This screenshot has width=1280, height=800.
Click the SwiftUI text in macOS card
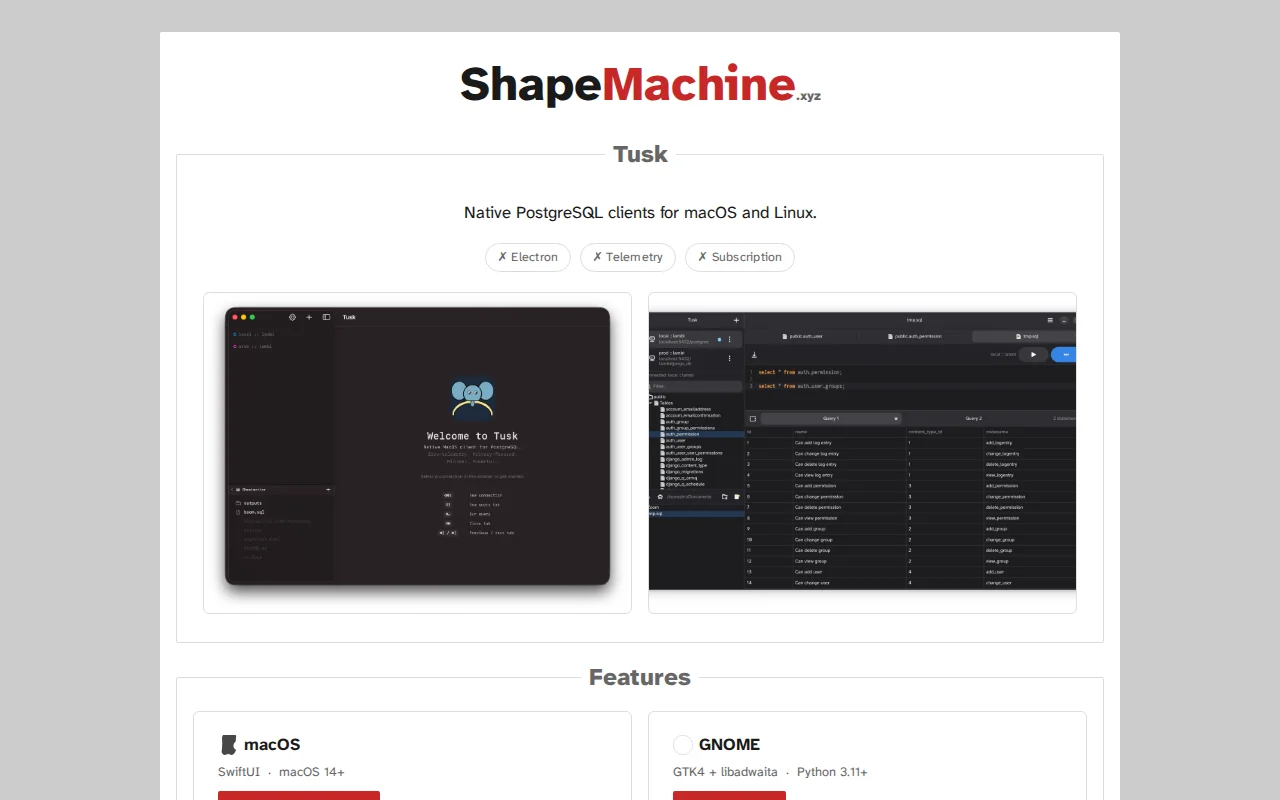(x=240, y=772)
